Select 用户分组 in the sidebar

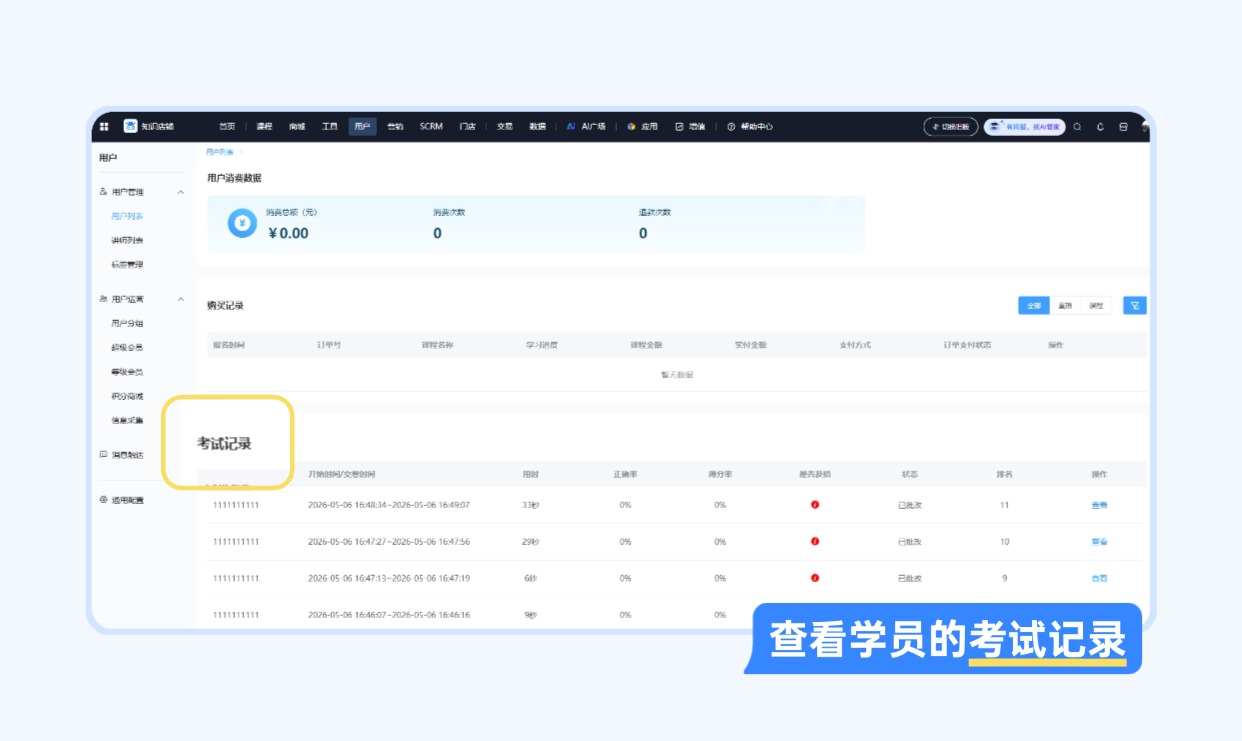pyautogui.click(x=127, y=323)
